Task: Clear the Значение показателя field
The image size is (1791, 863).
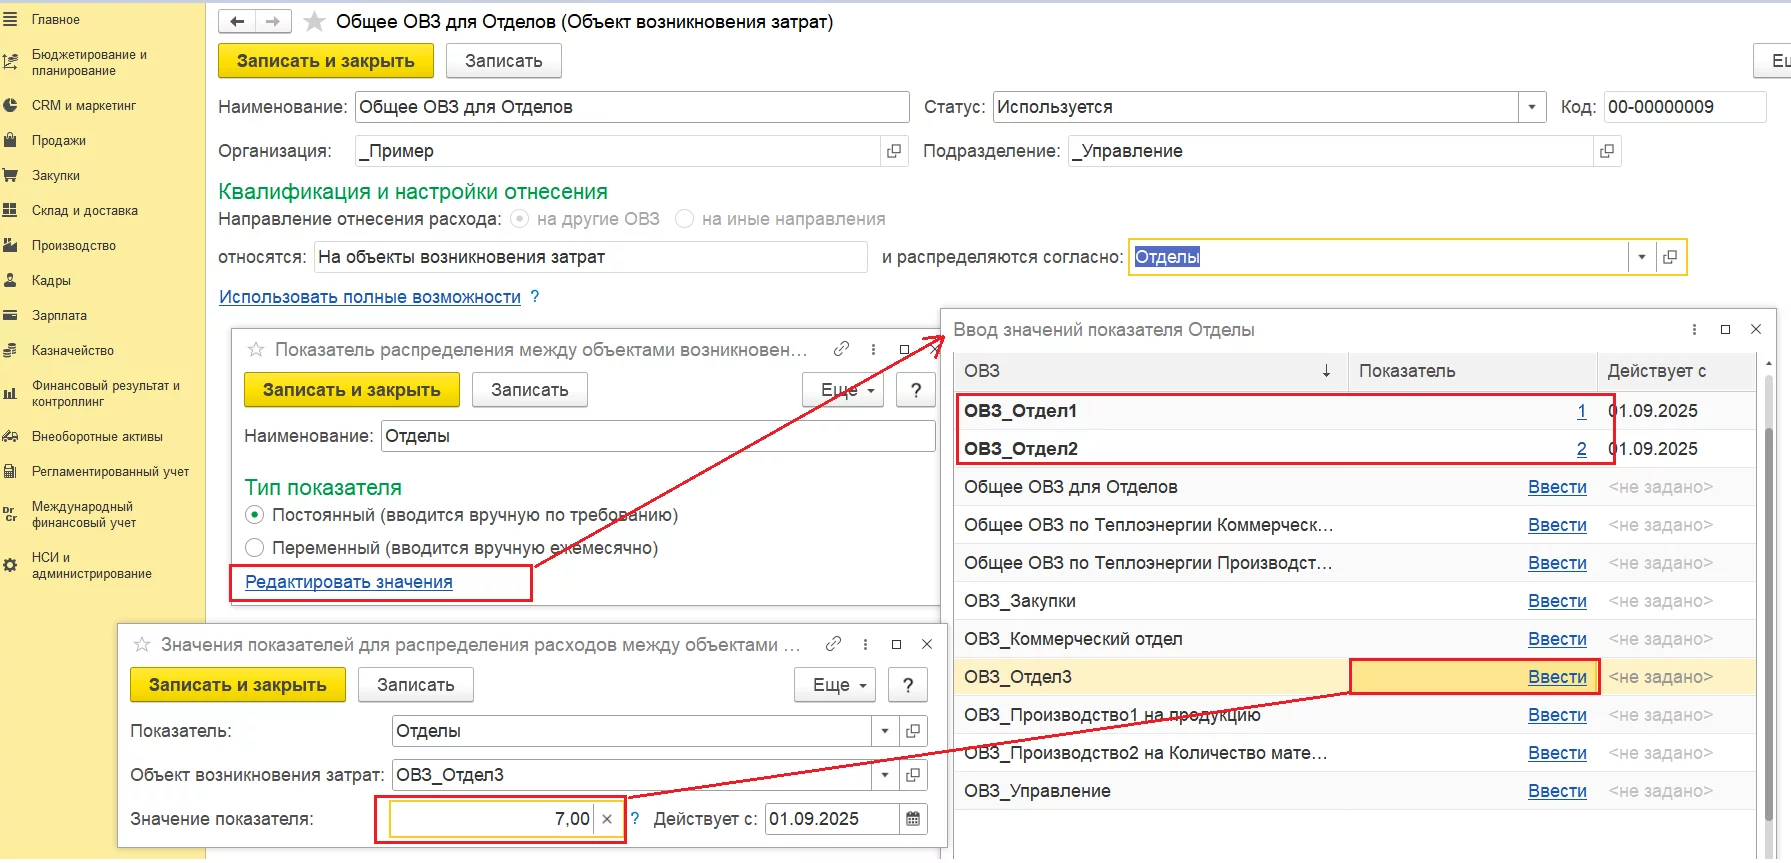Action: (607, 819)
